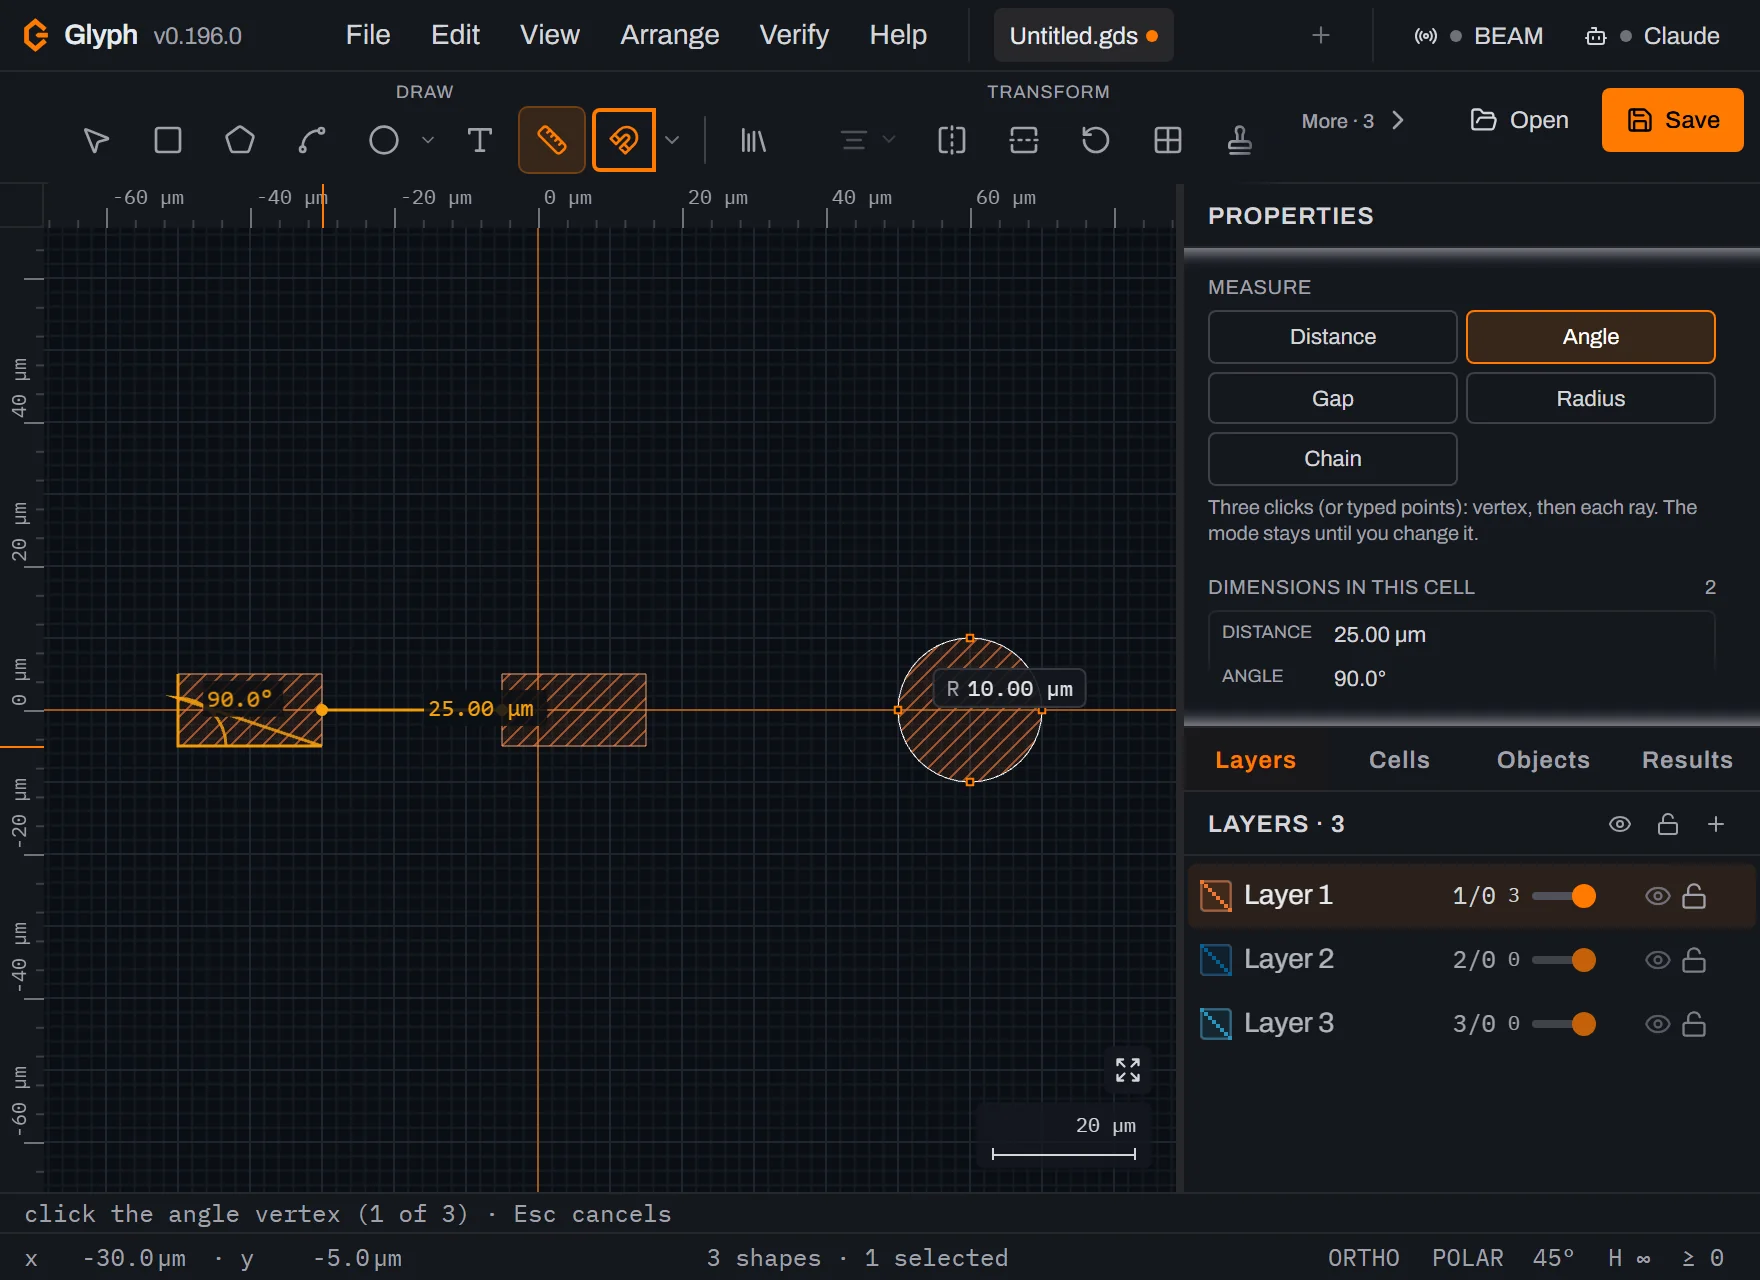
Task: Add a new document tab with plus
Action: point(1321,36)
